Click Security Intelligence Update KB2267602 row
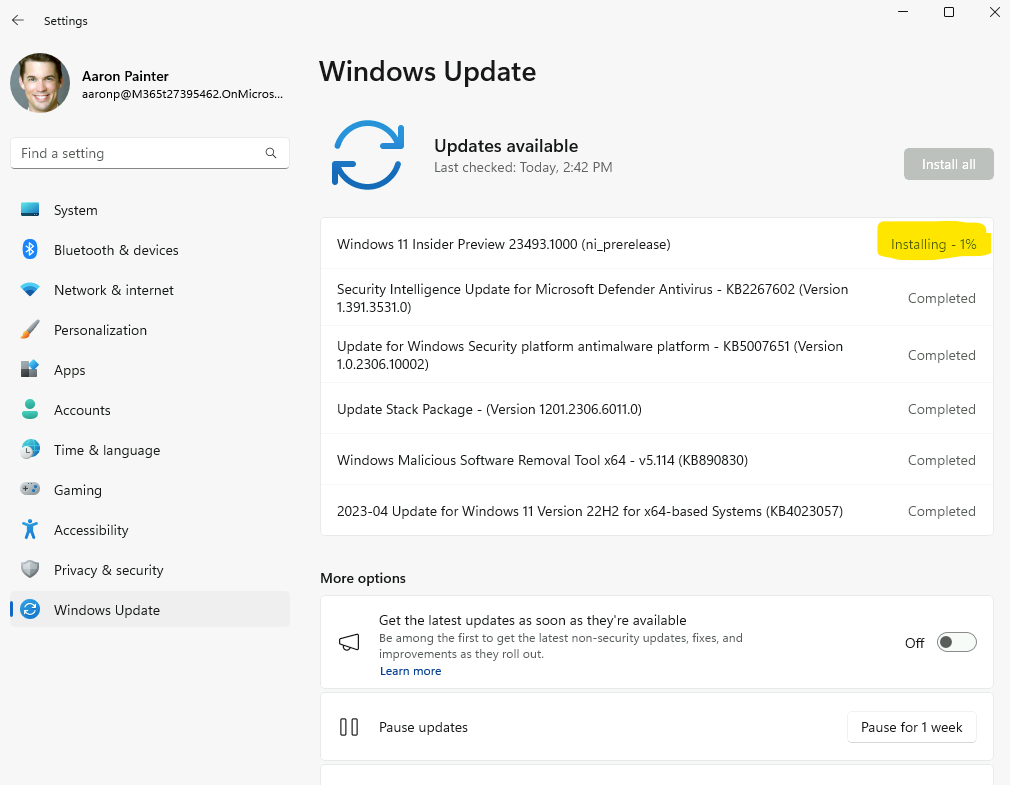This screenshot has height=785, width=1010. coord(656,298)
